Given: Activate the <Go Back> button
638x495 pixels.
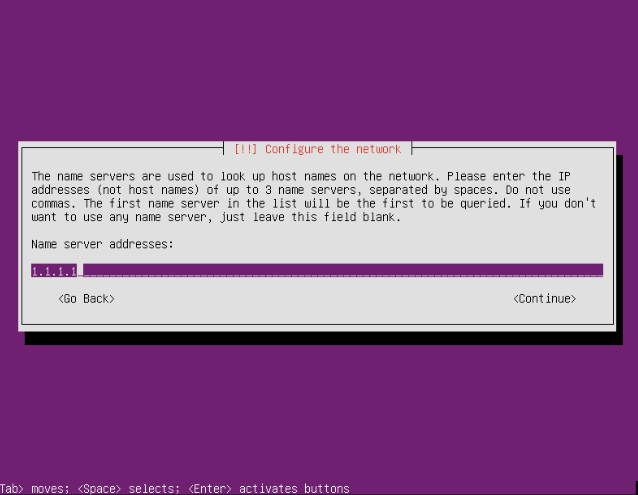Looking at the screenshot, I should [86, 299].
